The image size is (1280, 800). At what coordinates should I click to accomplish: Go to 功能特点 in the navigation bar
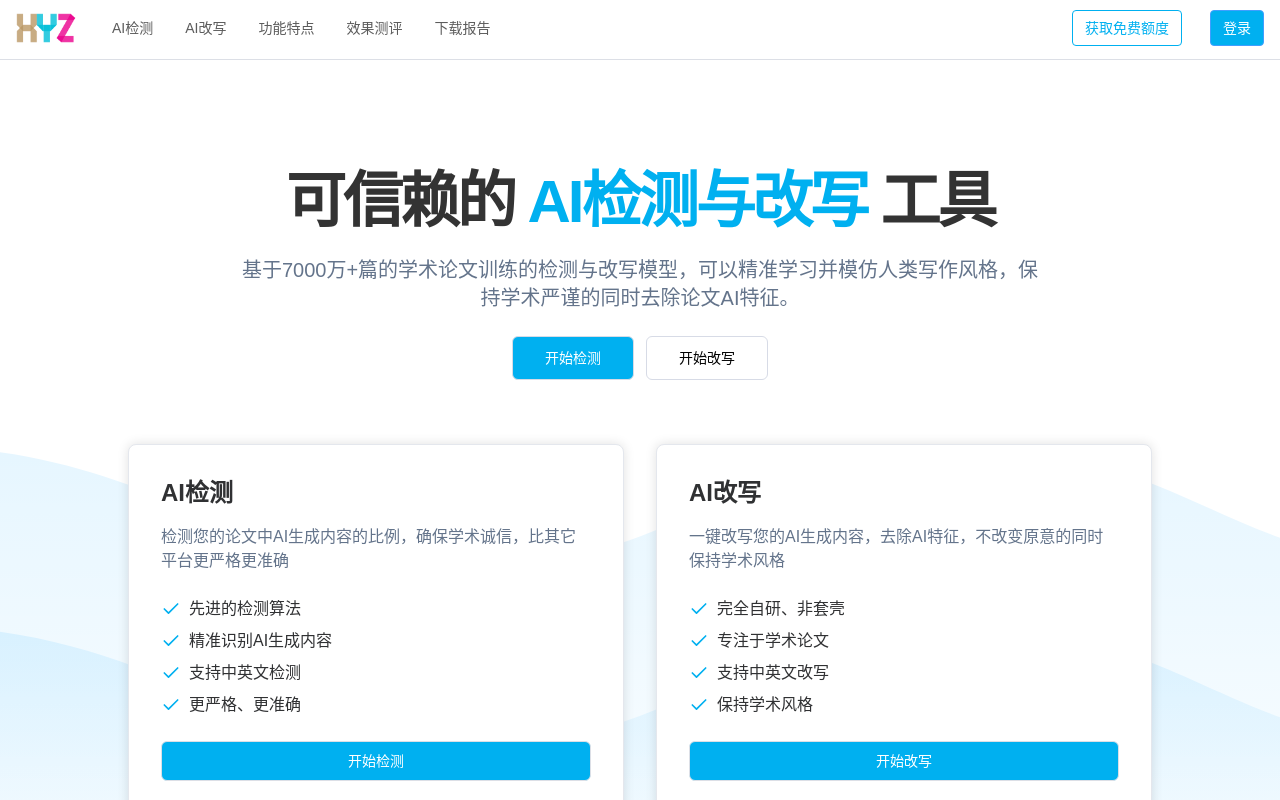[286, 28]
